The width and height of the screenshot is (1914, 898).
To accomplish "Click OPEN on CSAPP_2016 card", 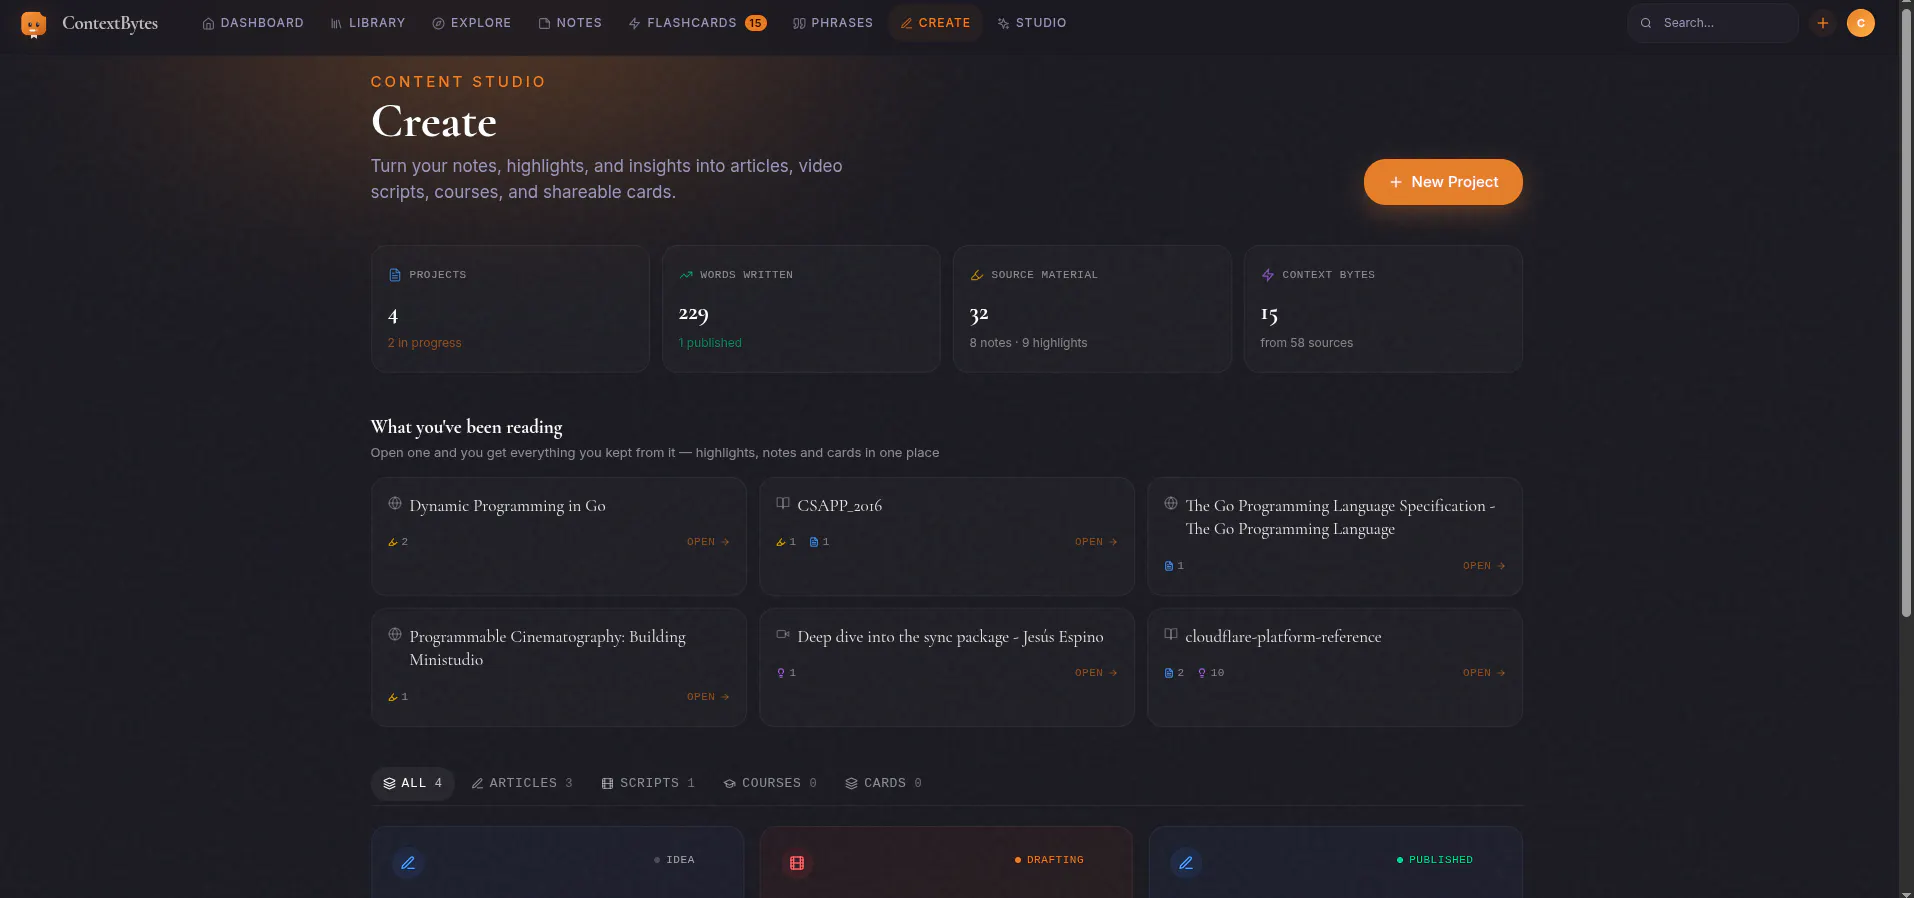I will point(1096,542).
